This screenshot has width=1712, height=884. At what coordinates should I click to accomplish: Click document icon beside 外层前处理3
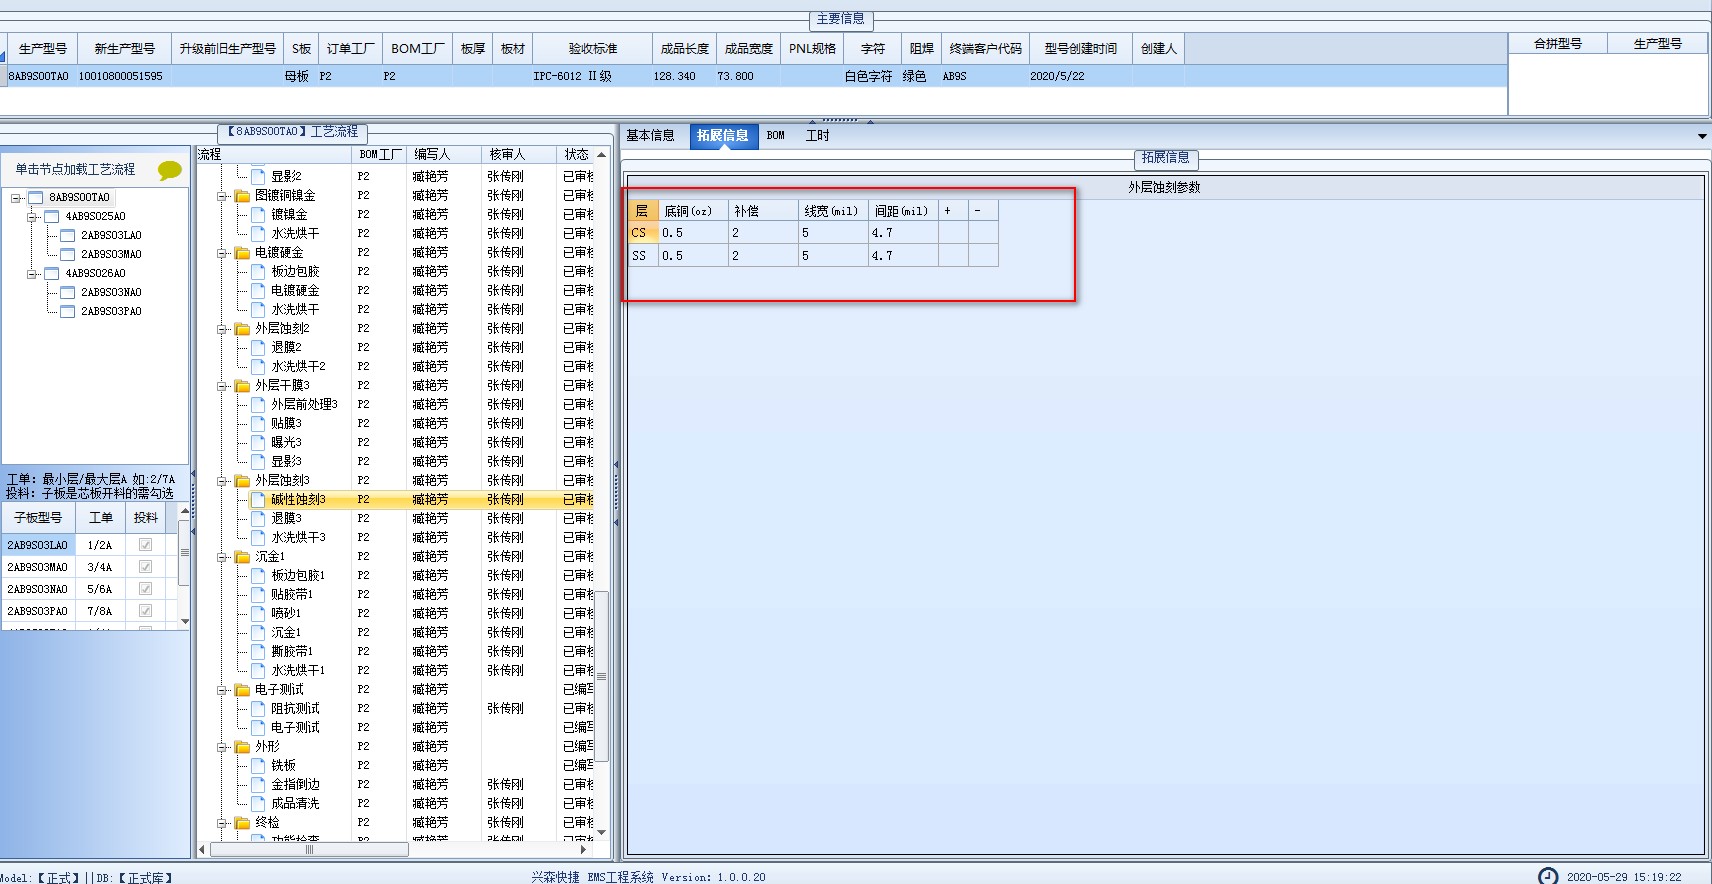[x=258, y=404]
